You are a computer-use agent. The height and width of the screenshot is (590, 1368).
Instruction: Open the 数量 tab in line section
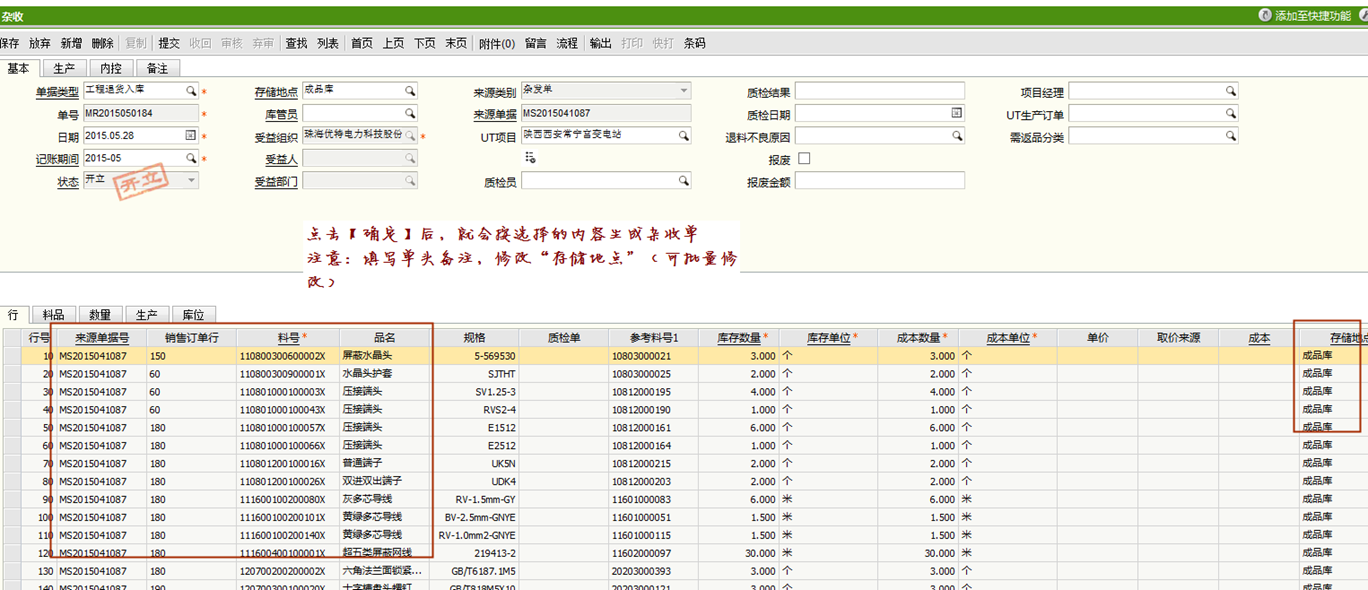(99, 315)
